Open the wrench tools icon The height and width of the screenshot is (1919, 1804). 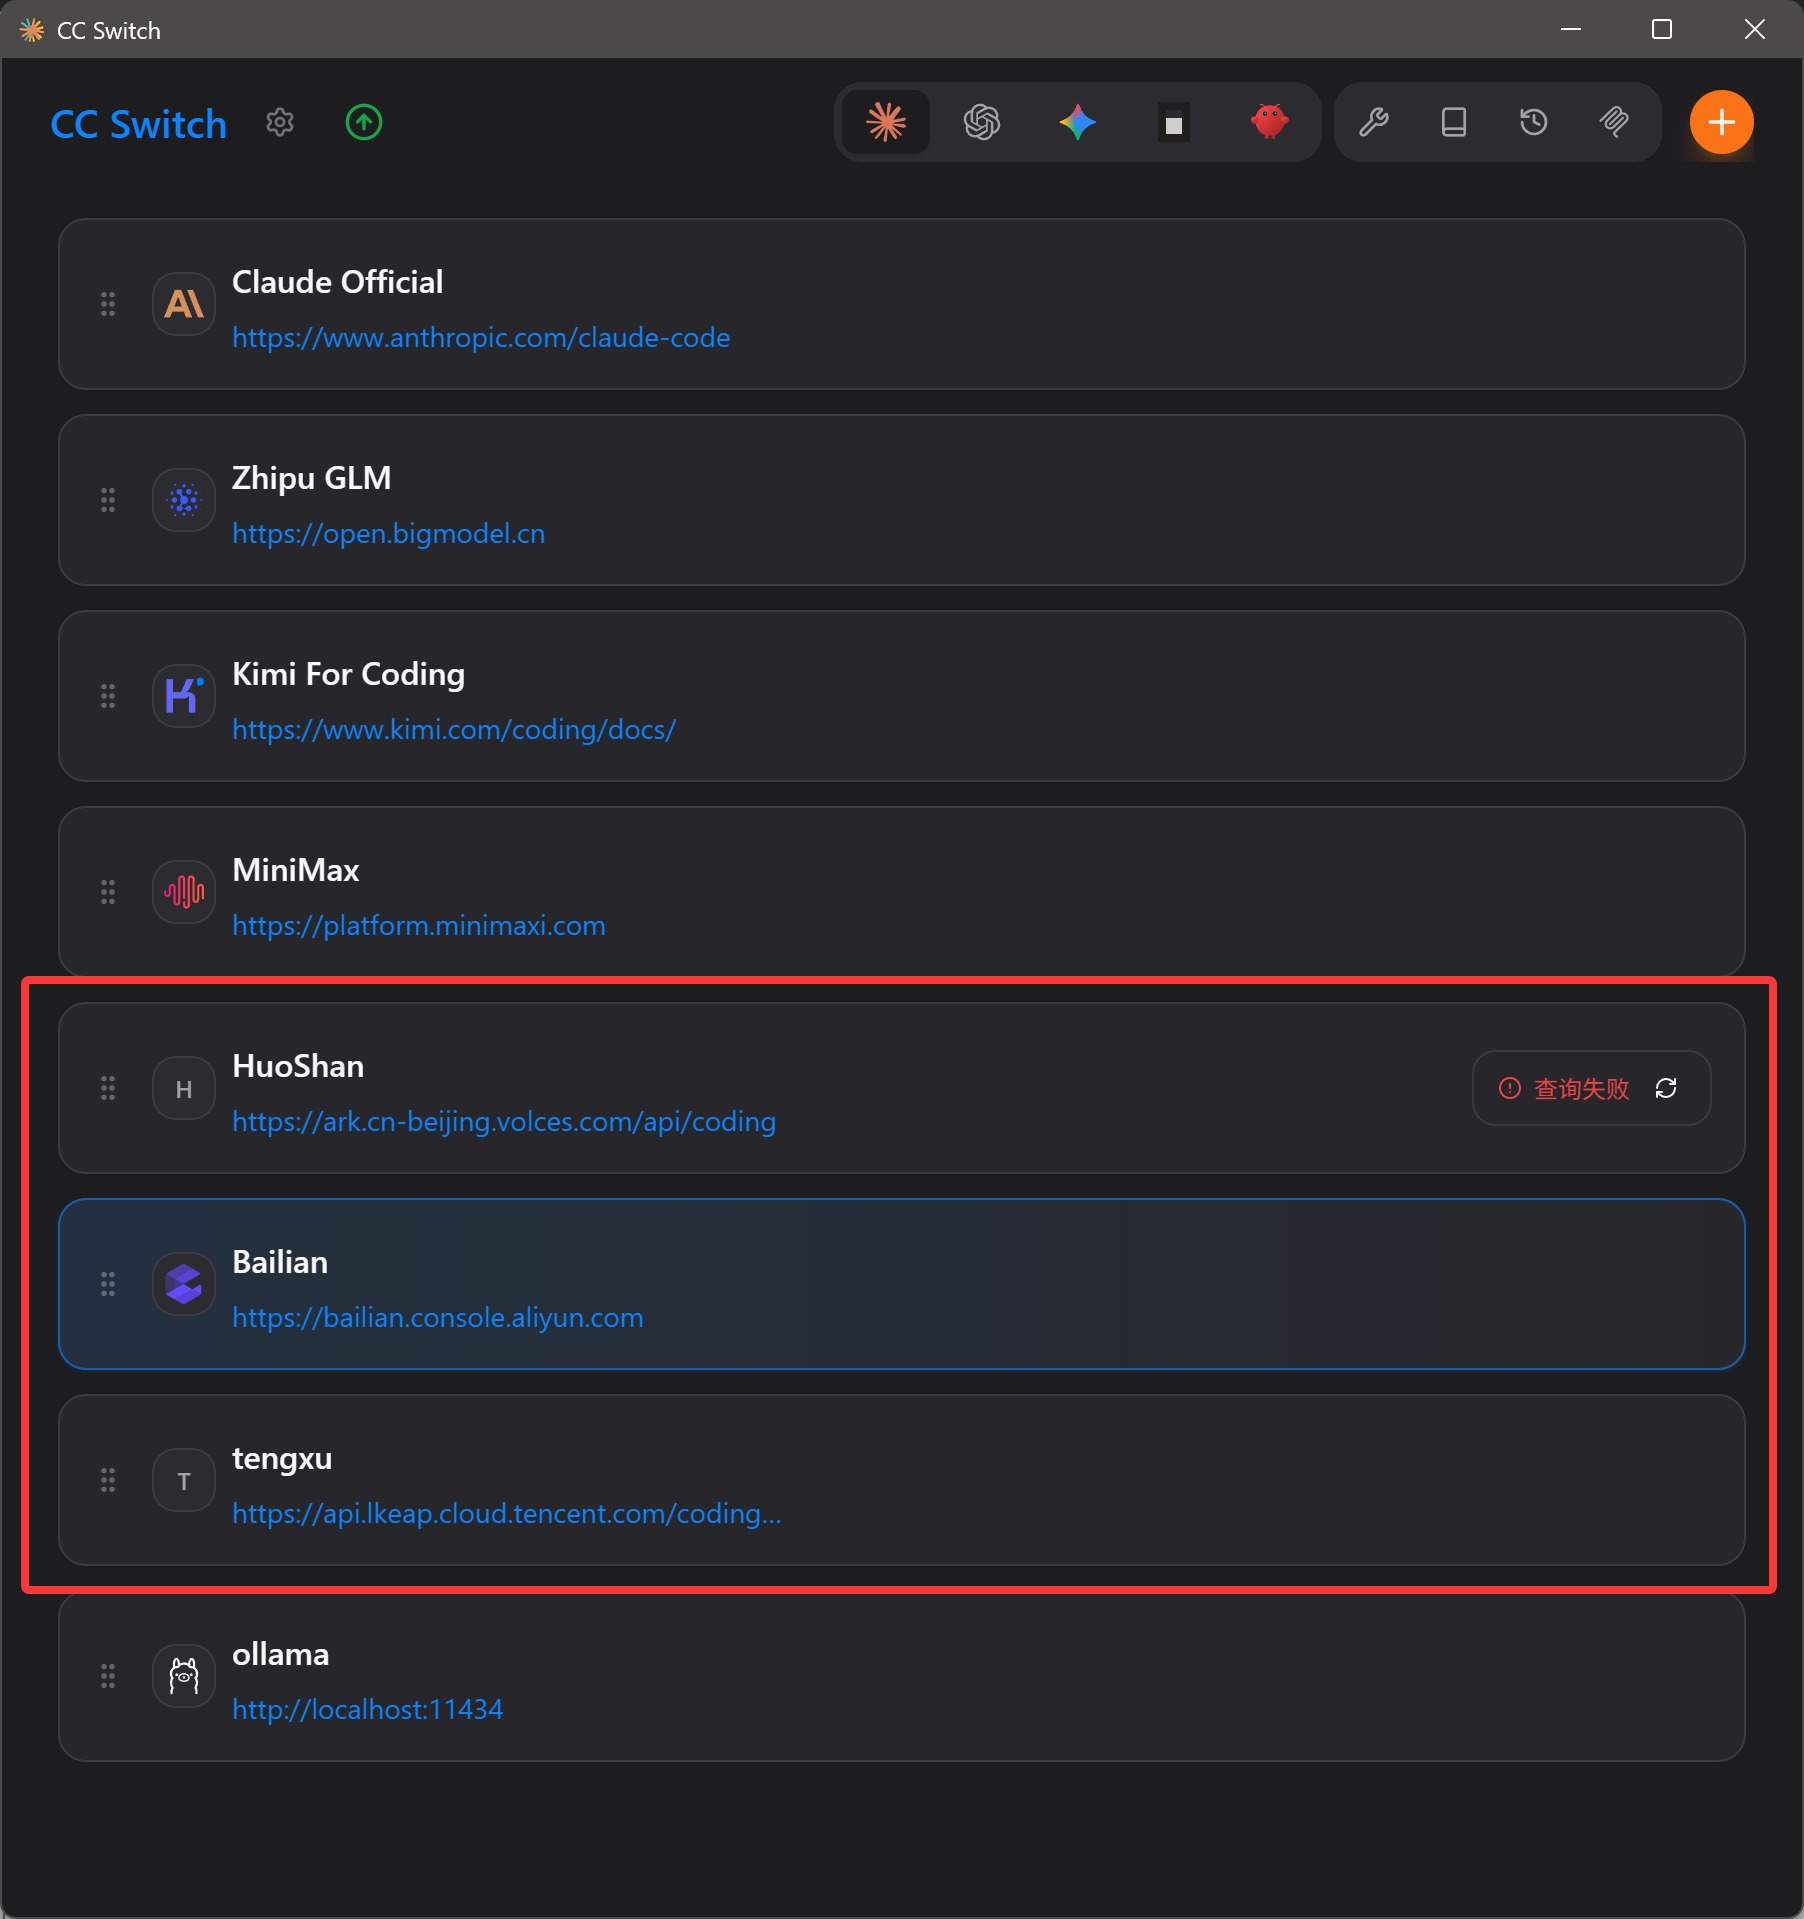(1374, 122)
